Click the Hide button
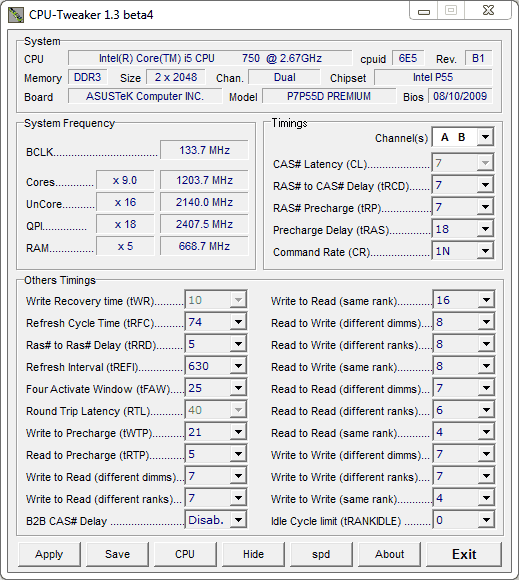 [x=253, y=554]
